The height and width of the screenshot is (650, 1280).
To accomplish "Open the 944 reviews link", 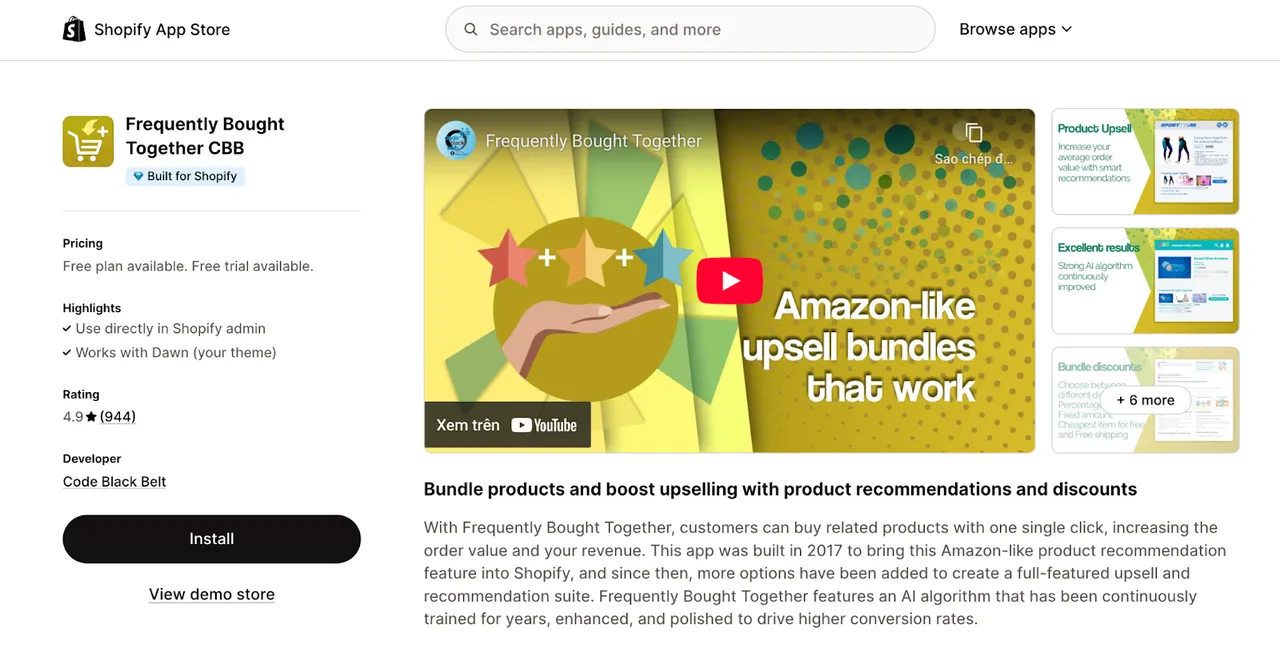I will (118, 417).
